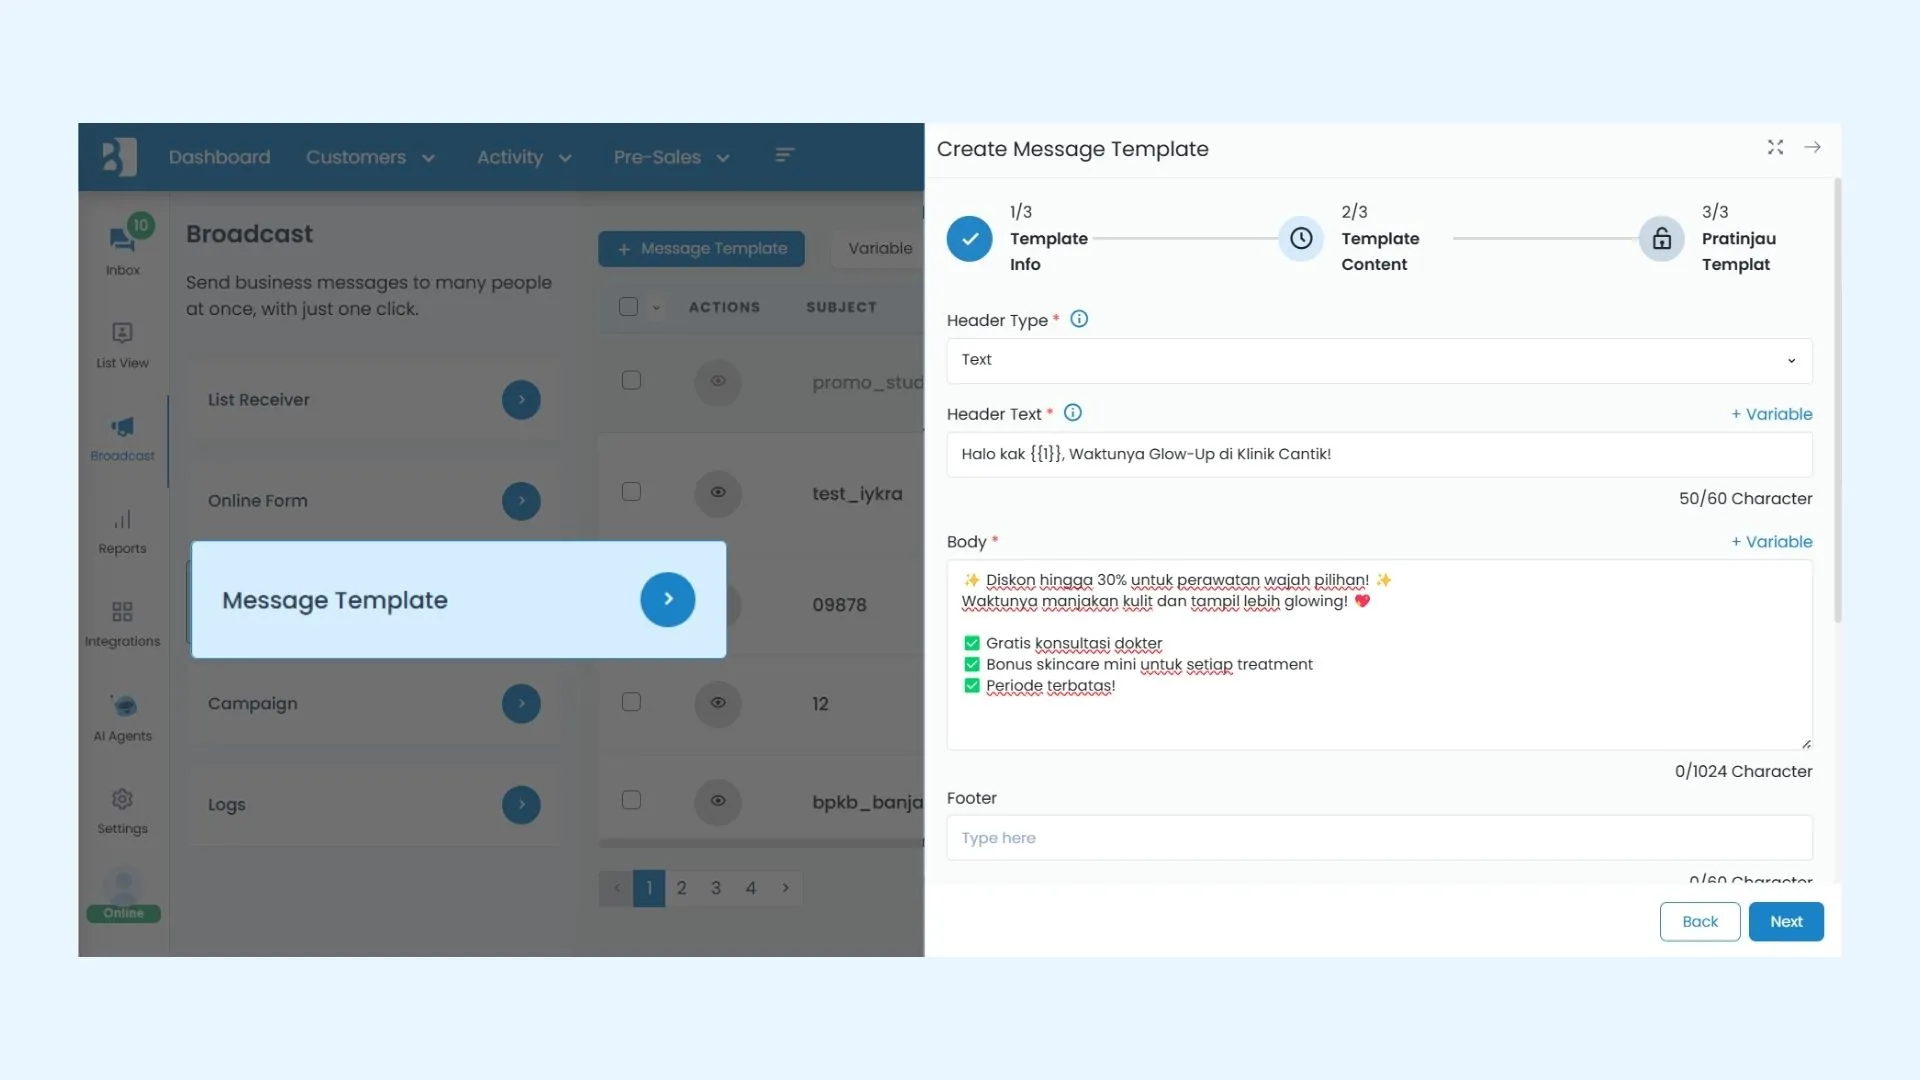The image size is (1920, 1080).
Task: Open the Reports sidebar icon
Action: [122, 520]
